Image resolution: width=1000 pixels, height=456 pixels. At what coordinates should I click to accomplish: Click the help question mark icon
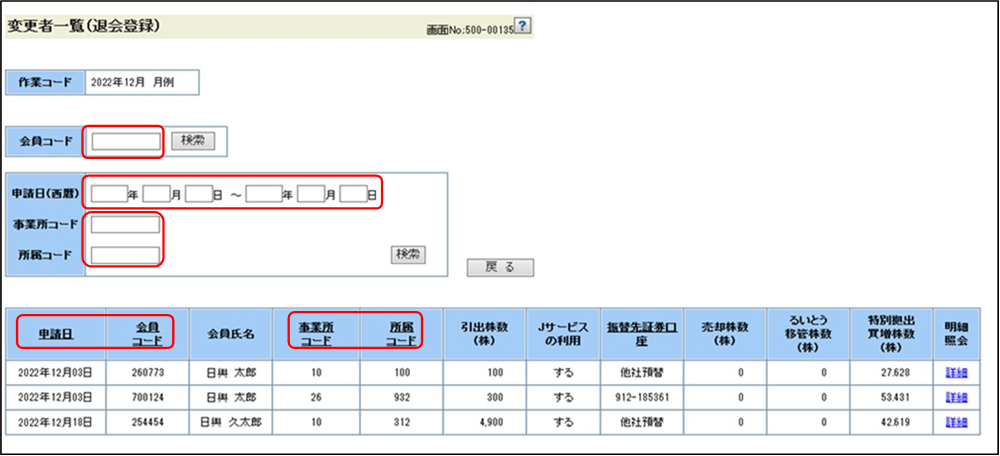521,26
